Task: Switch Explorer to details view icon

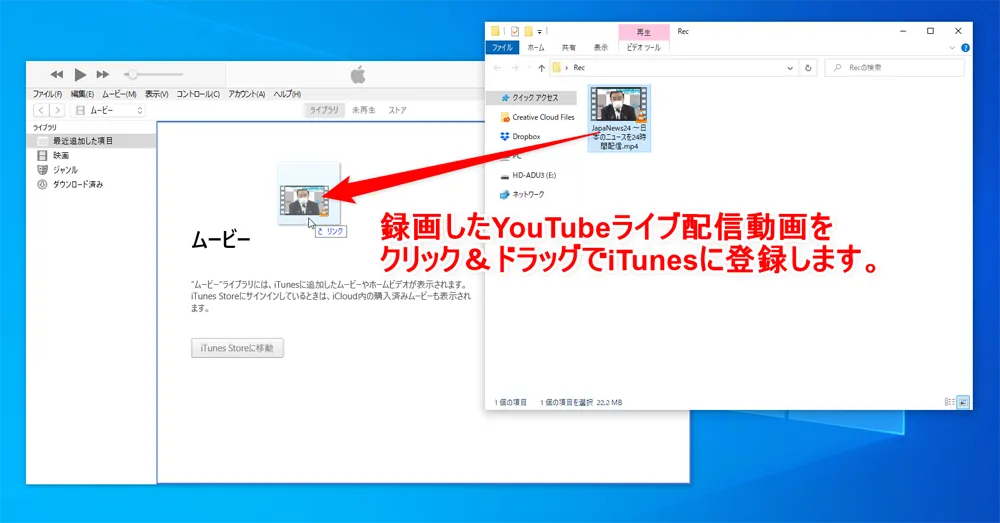Action: coord(950,402)
